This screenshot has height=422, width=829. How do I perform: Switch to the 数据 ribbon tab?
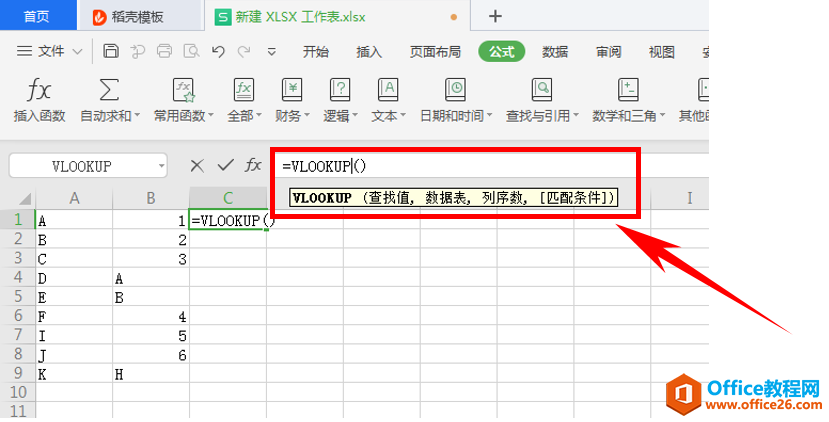click(x=555, y=52)
